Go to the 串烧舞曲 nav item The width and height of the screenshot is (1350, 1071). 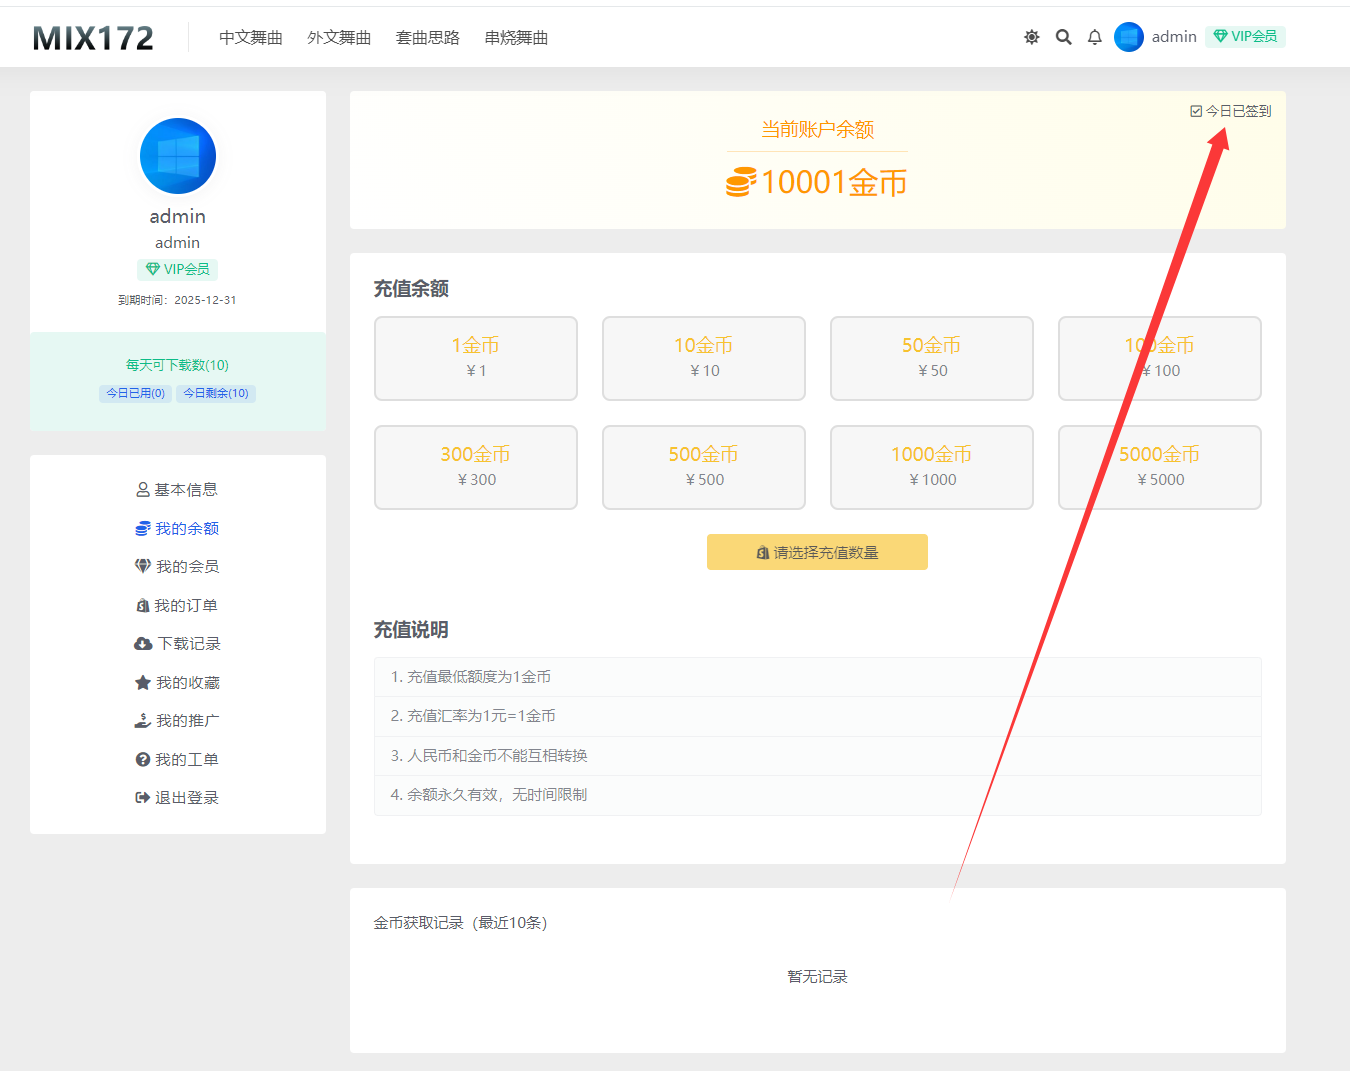coord(516,38)
